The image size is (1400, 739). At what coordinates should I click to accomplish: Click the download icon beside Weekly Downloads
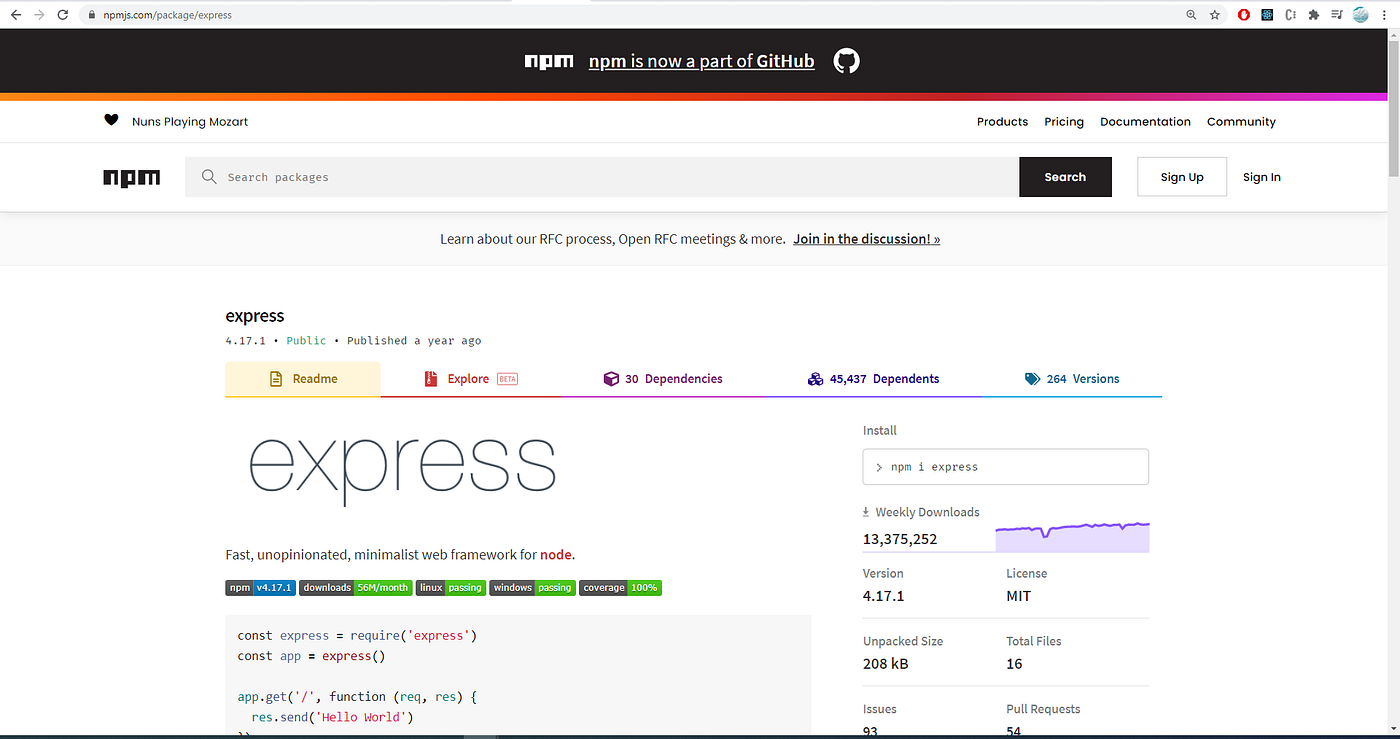[x=866, y=511]
